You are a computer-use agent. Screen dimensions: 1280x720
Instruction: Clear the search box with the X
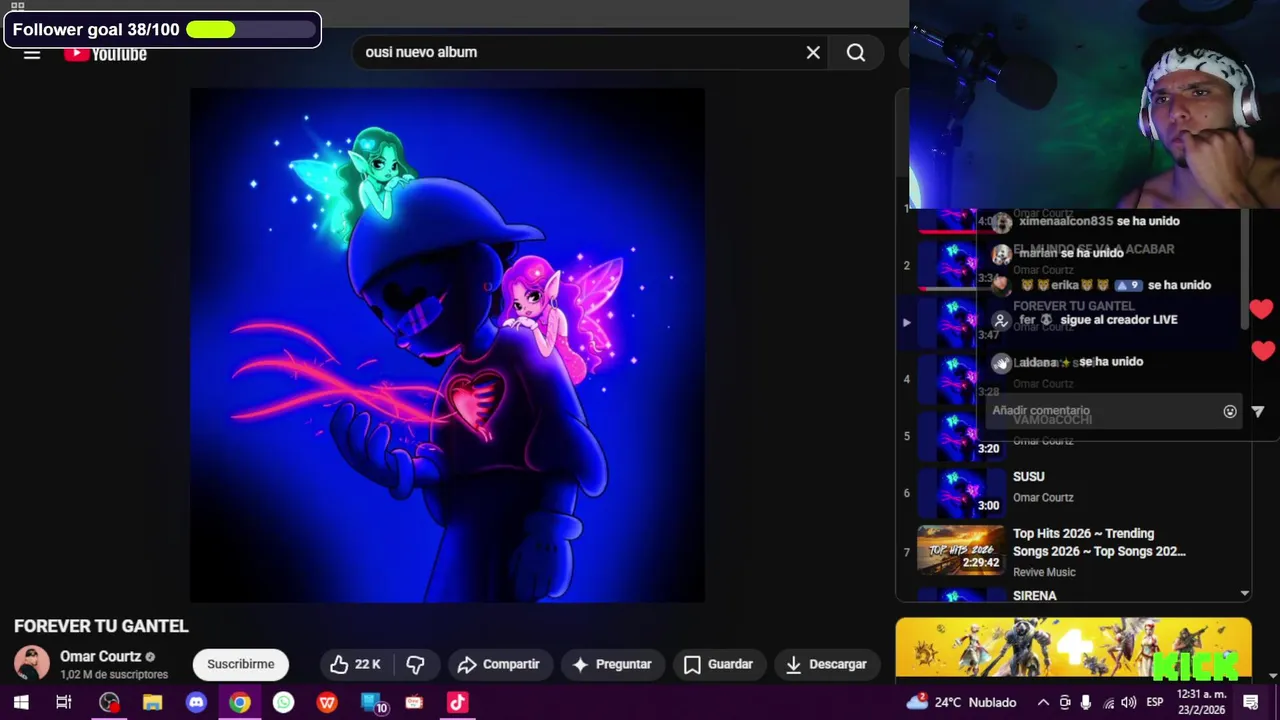813,52
